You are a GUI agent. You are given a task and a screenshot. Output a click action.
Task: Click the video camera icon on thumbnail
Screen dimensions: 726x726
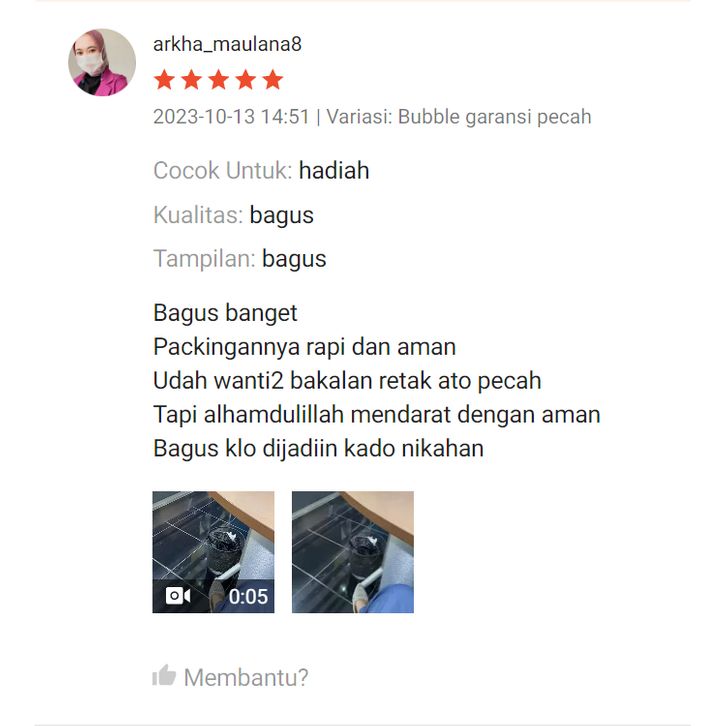[178, 595]
